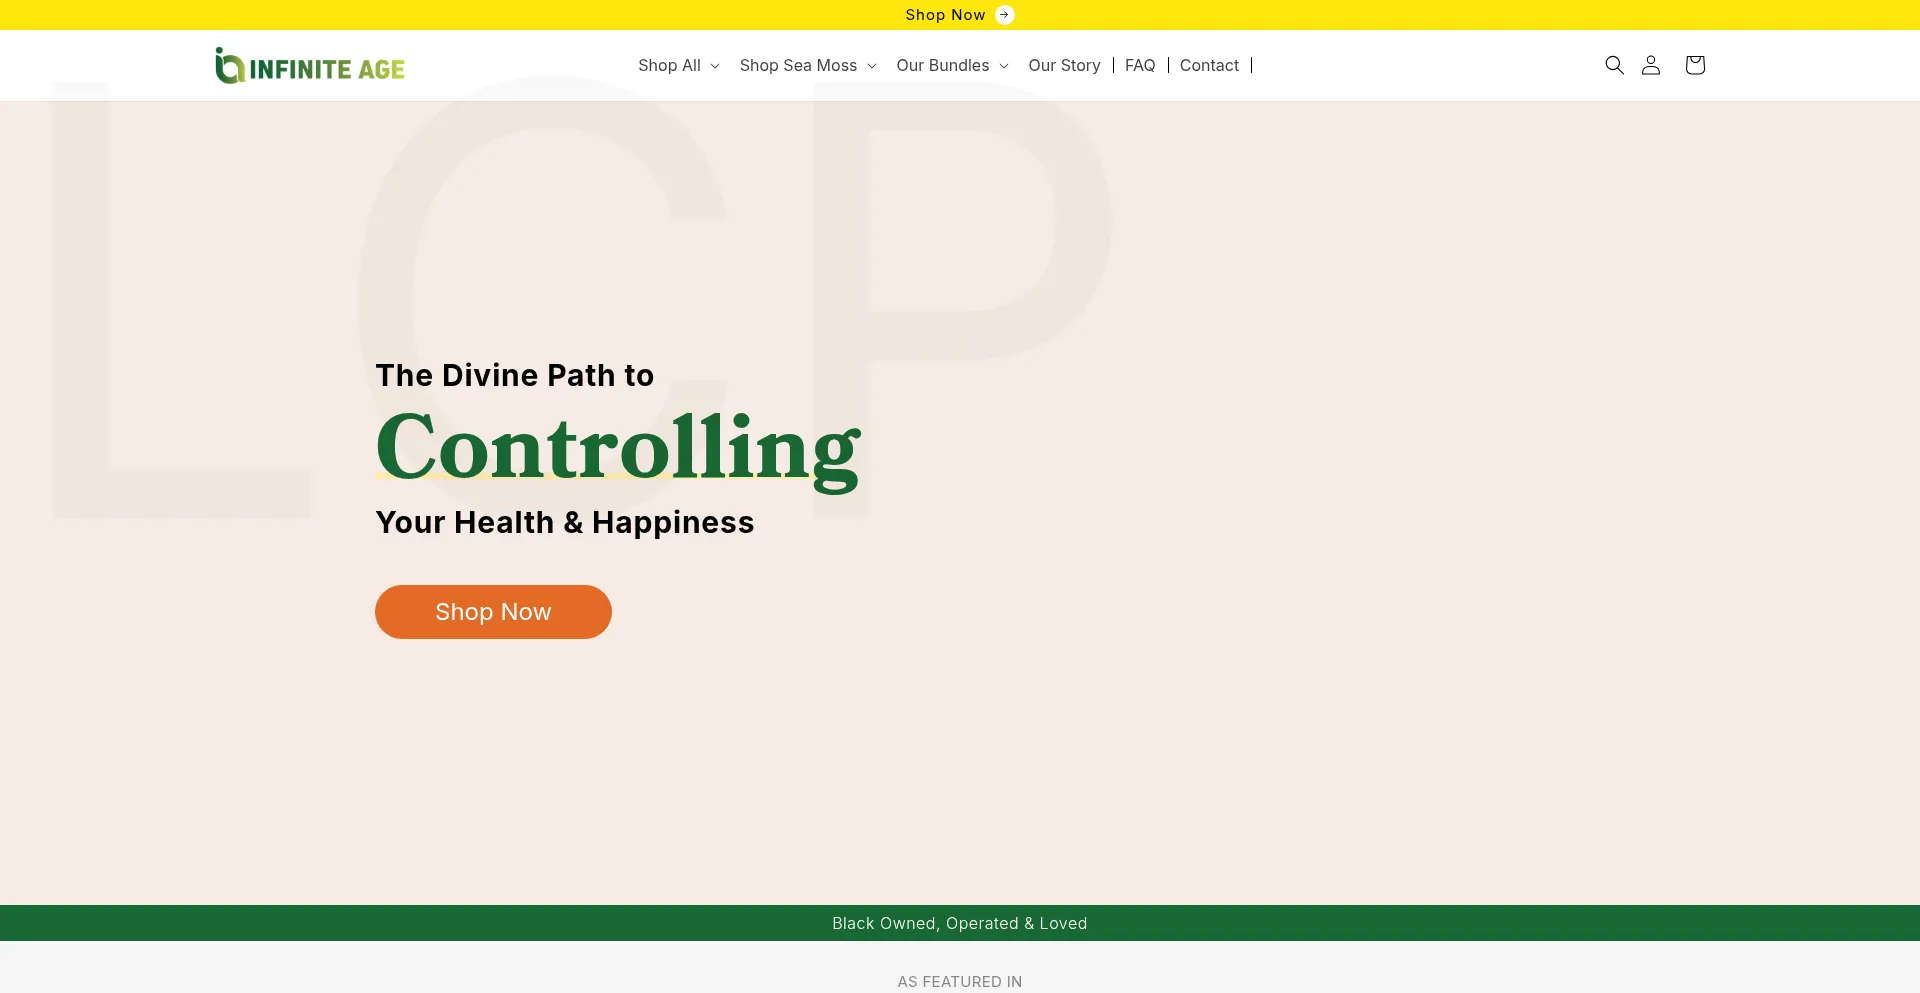Expand the chevron next to Shop All
The height and width of the screenshot is (993, 1920).
[x=715, y=66]
